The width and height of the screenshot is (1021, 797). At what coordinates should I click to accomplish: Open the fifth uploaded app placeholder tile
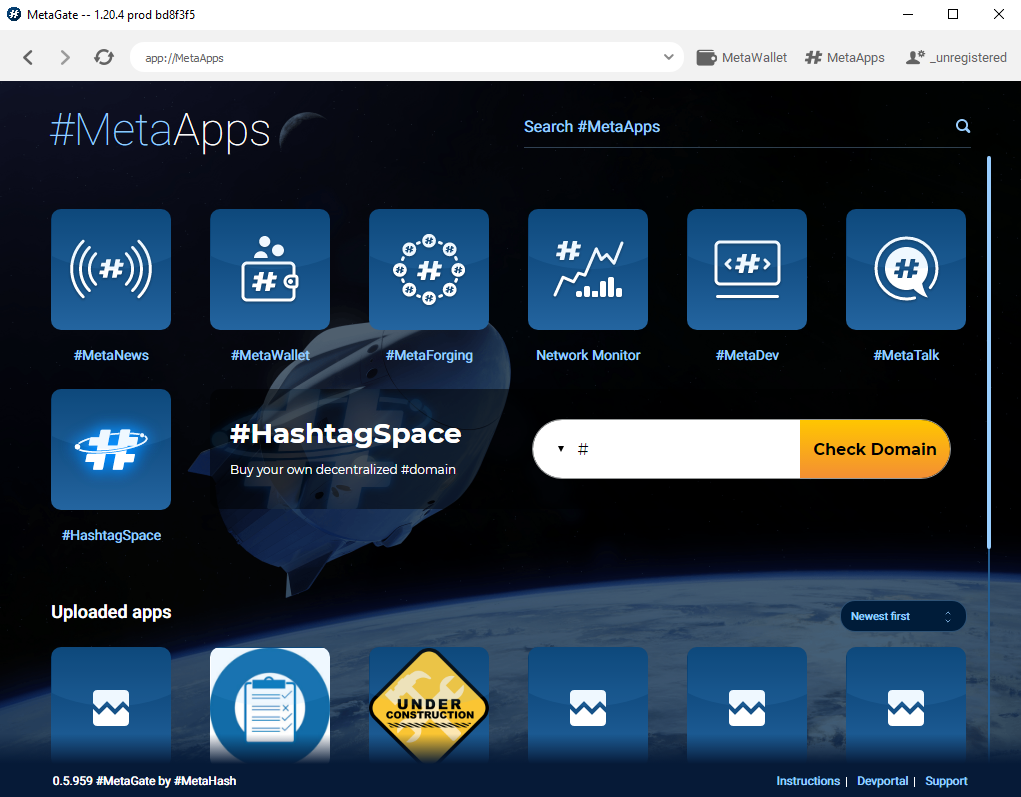coord(746,705)
